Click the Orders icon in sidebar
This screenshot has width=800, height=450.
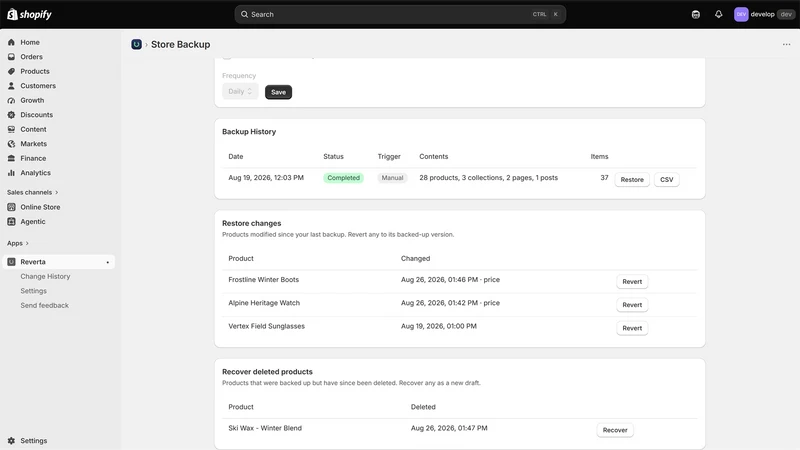click(11, 57)
